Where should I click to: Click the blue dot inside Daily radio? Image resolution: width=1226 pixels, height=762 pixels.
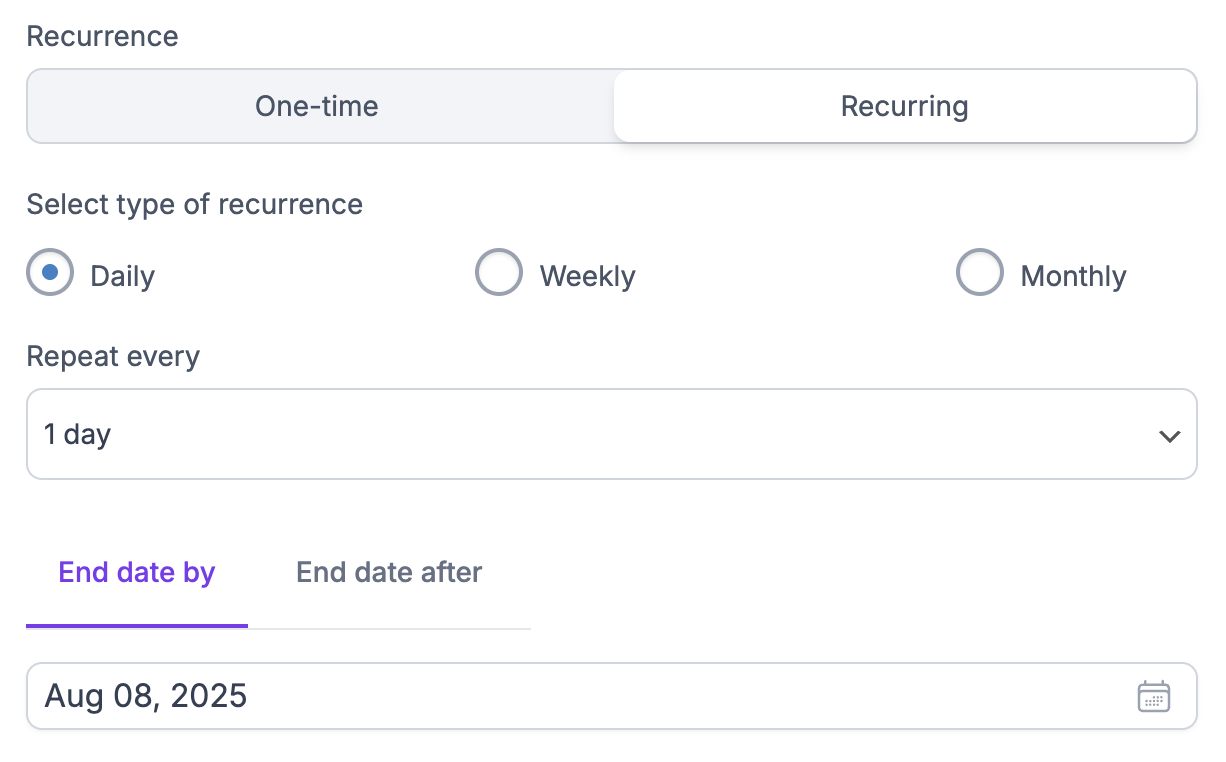[50, 271]
